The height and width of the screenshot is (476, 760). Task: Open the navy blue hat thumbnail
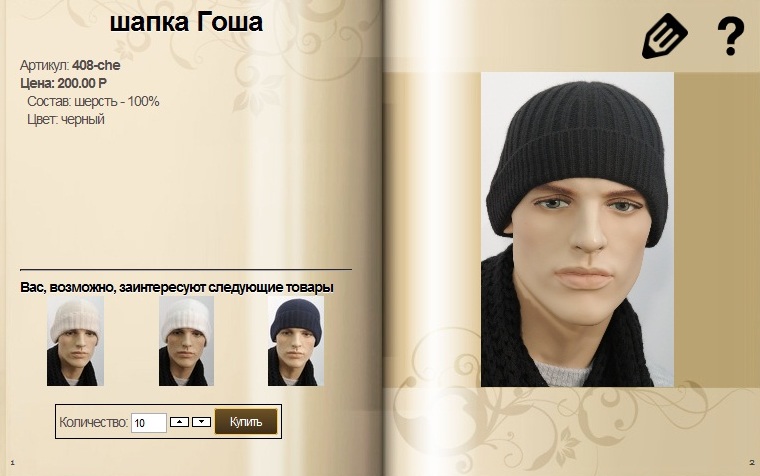pyautogui.click(x=296, y=341)
